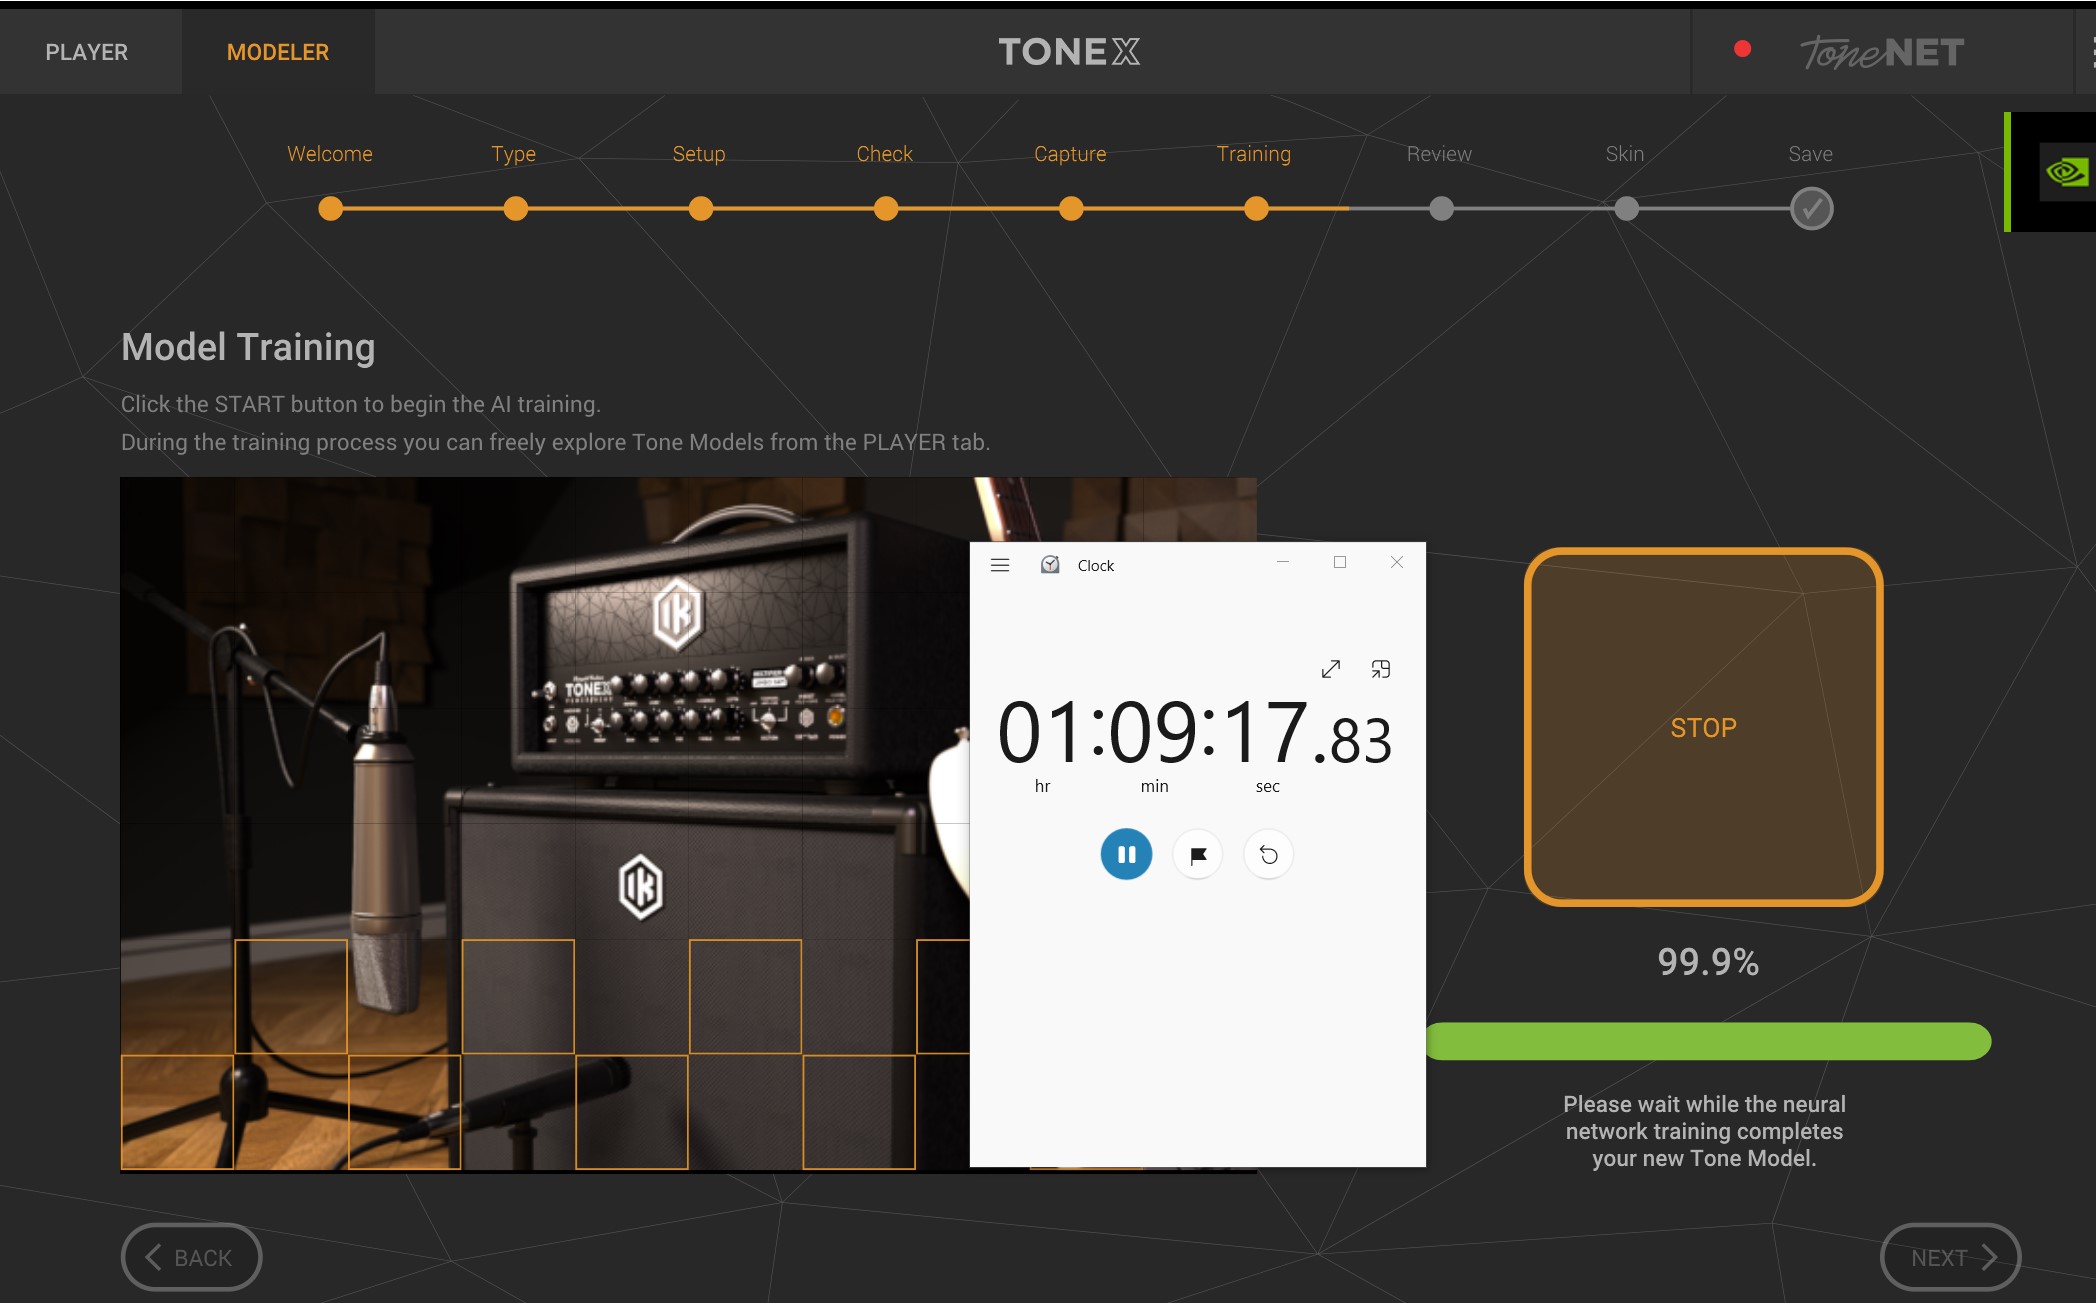Go to the Skin step dot
The image size is (2096, 1303).
[x=1627, y=209]
